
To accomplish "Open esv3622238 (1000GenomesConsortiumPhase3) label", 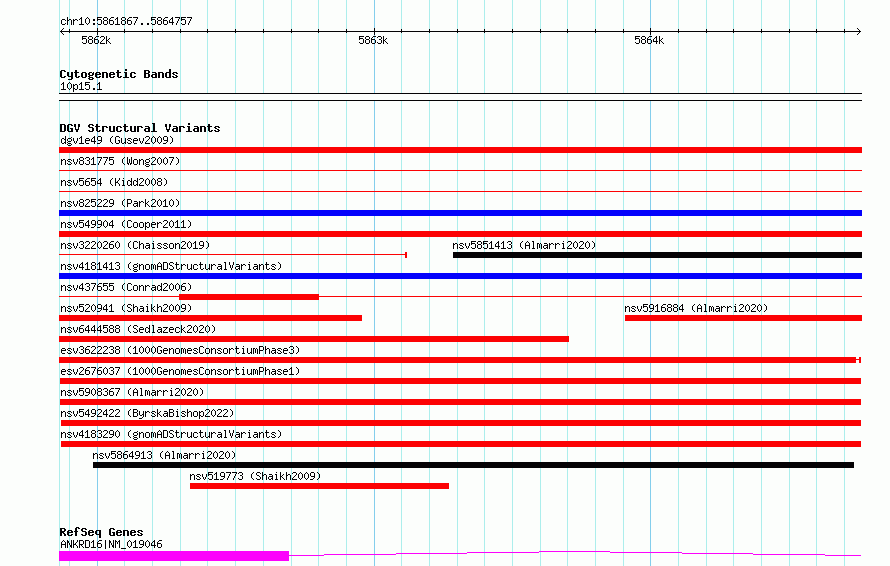I will pos(180,350).
